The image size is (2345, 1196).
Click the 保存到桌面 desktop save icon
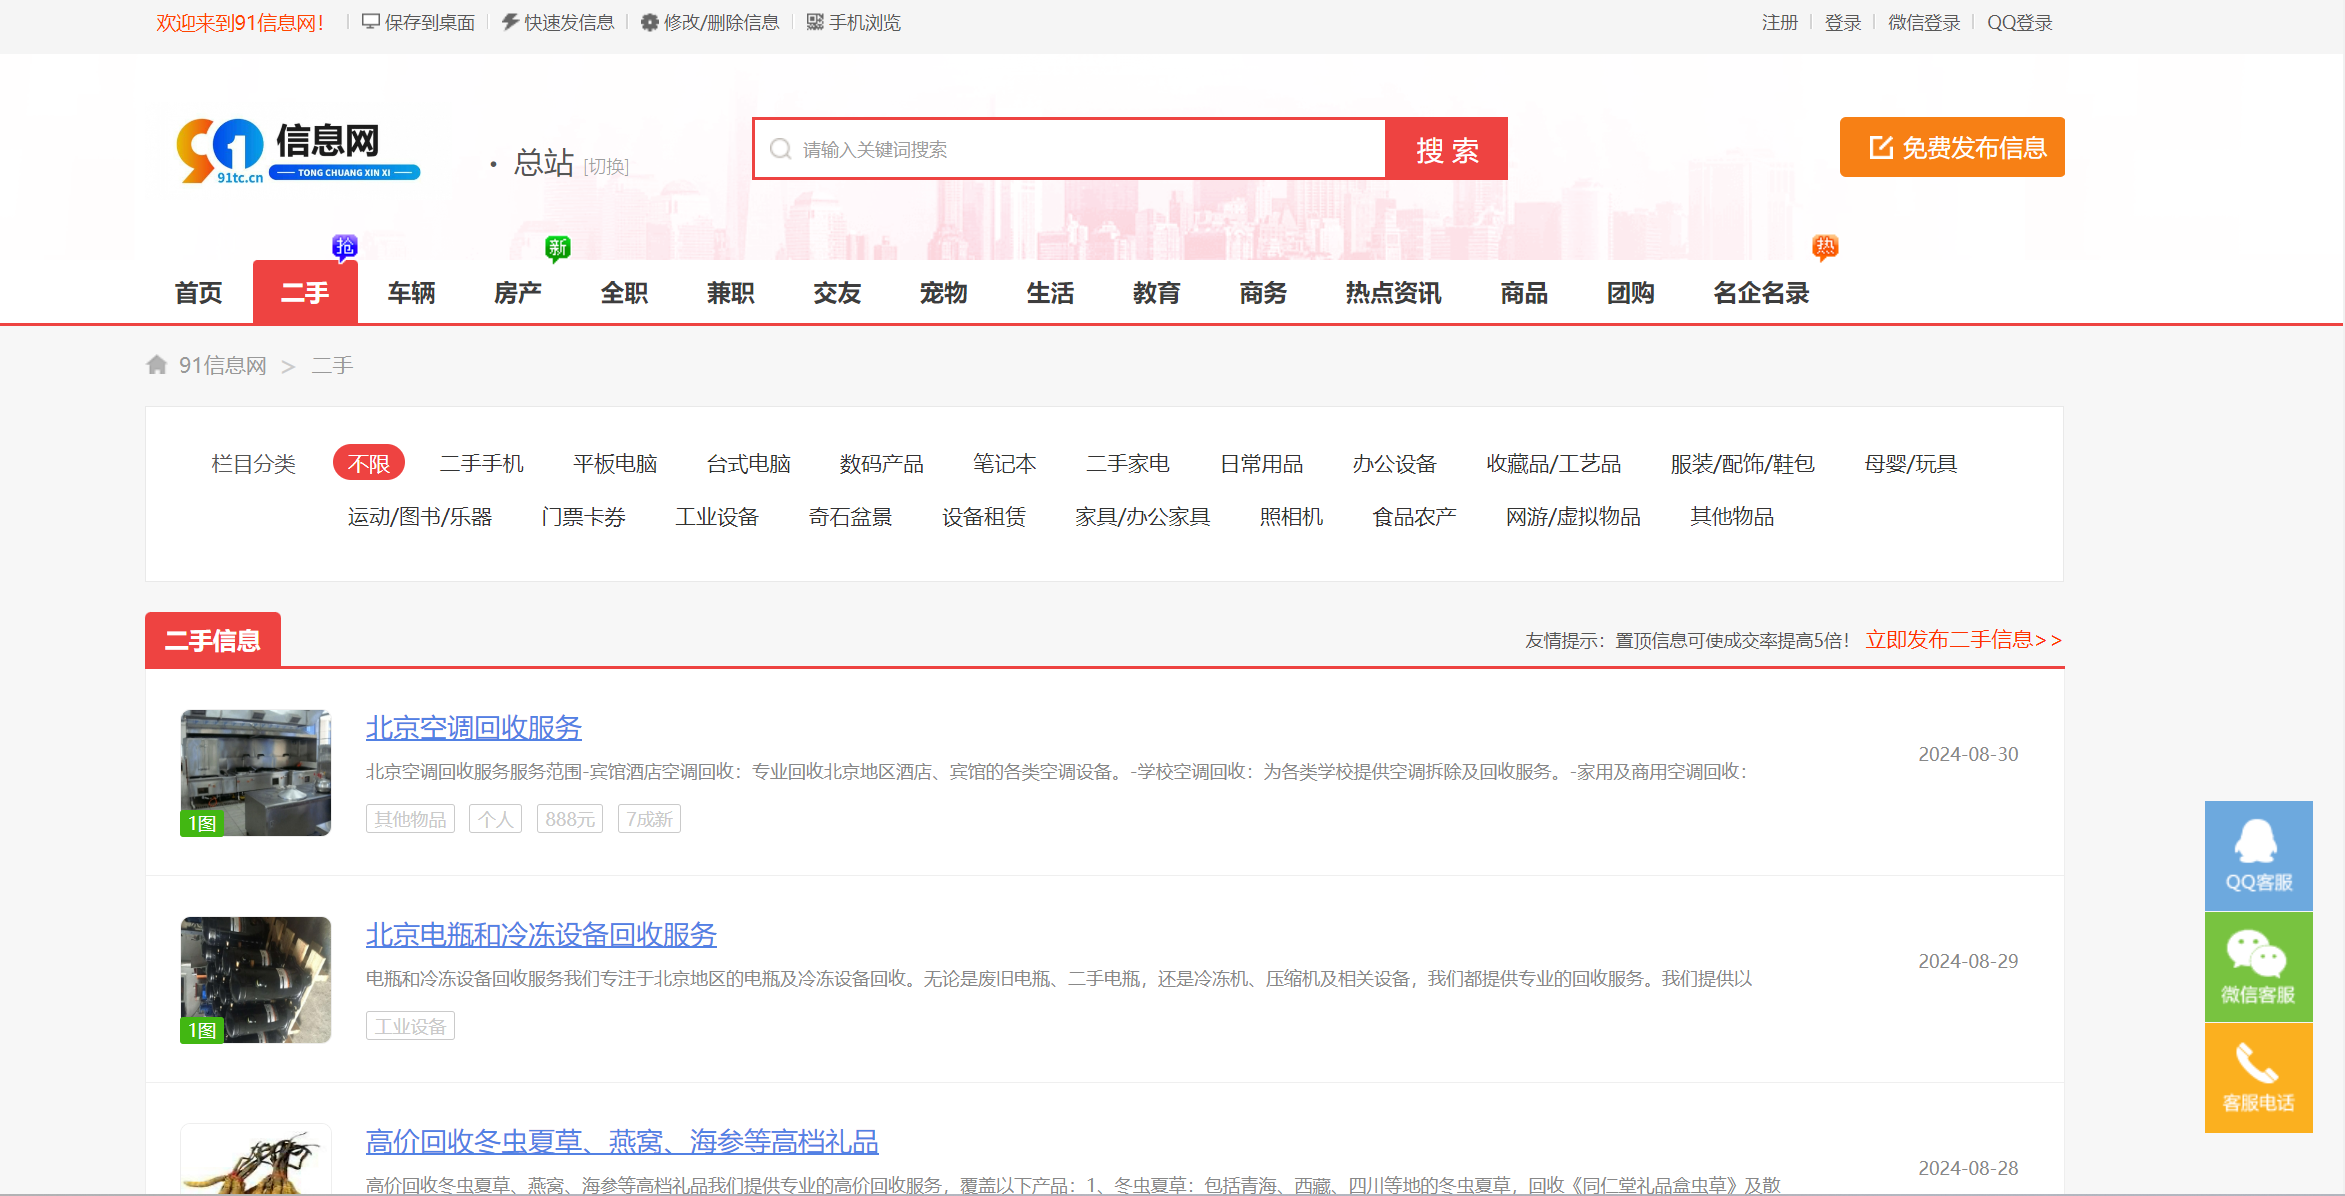tap(371, 21)
